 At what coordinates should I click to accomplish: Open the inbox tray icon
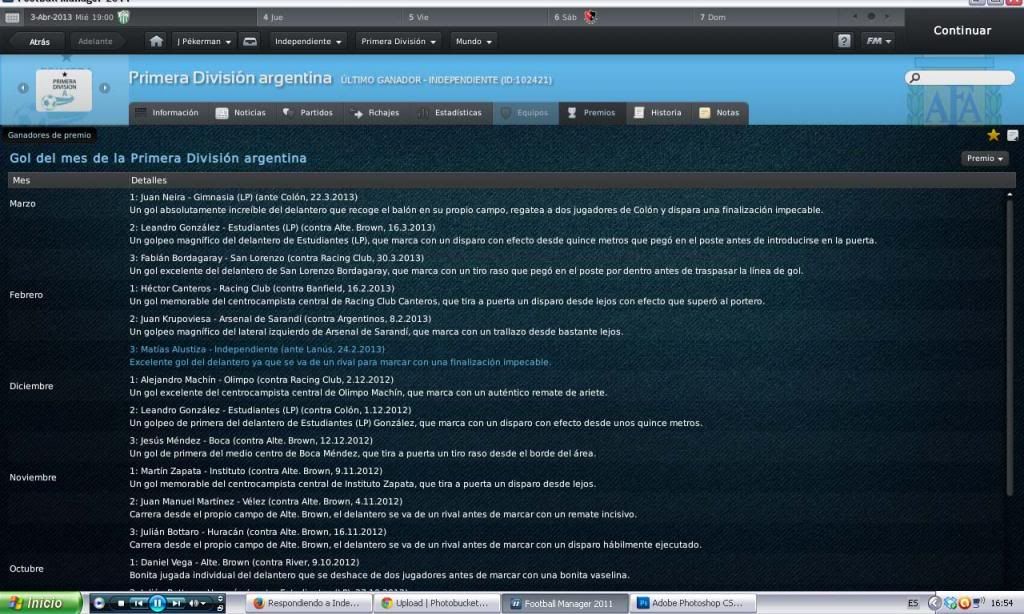249,41
